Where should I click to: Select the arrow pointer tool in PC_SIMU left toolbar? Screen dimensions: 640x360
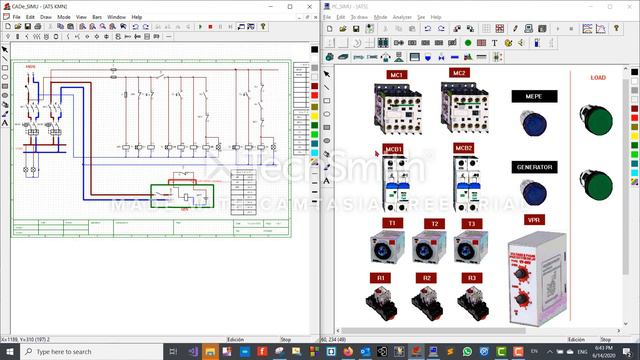(x=327, y=74)
